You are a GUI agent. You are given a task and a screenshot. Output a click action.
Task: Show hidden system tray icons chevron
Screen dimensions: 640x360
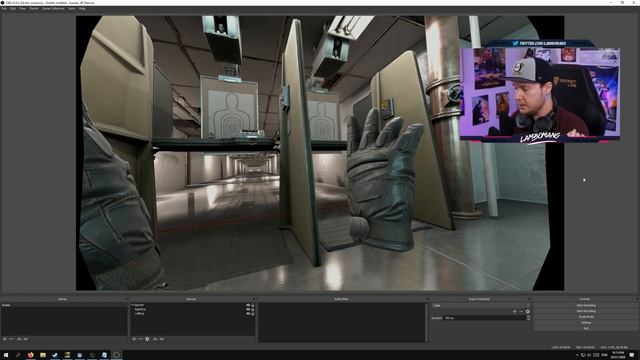click(x=577, y=355)
